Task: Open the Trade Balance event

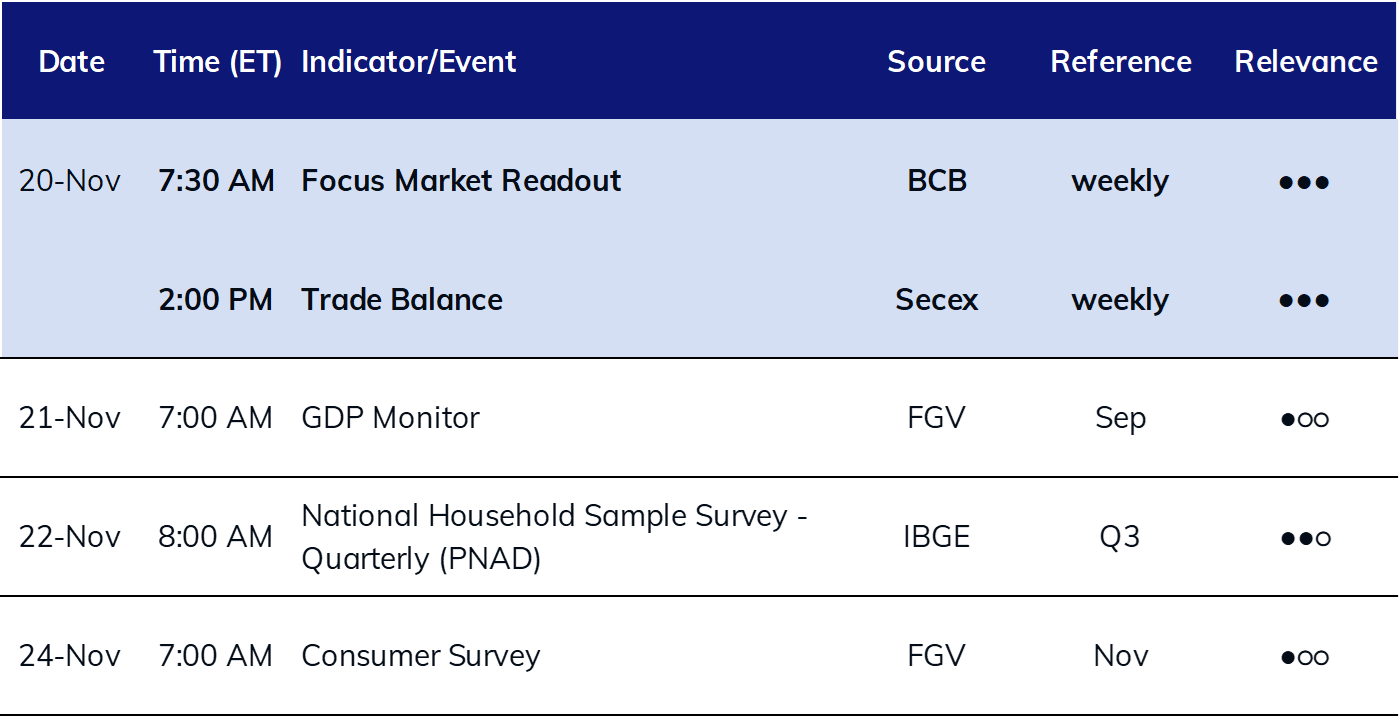Action: pyautogui.click(x=402, y=300)
